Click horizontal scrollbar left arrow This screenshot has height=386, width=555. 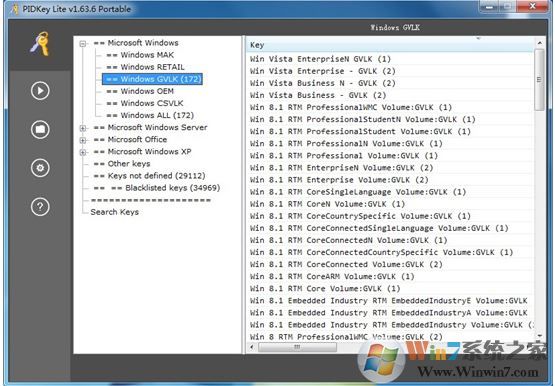252,347
